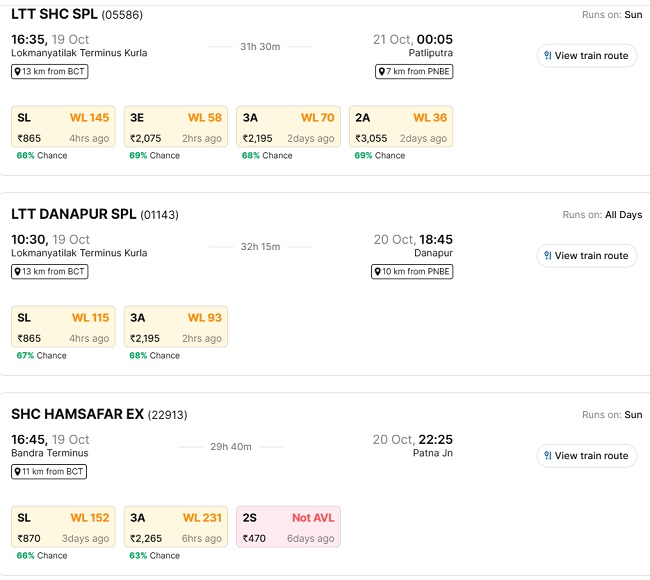Click location pin in 11 km from BCT badge
The width and height of the screenshot is (650, 580).
point(18,472)
